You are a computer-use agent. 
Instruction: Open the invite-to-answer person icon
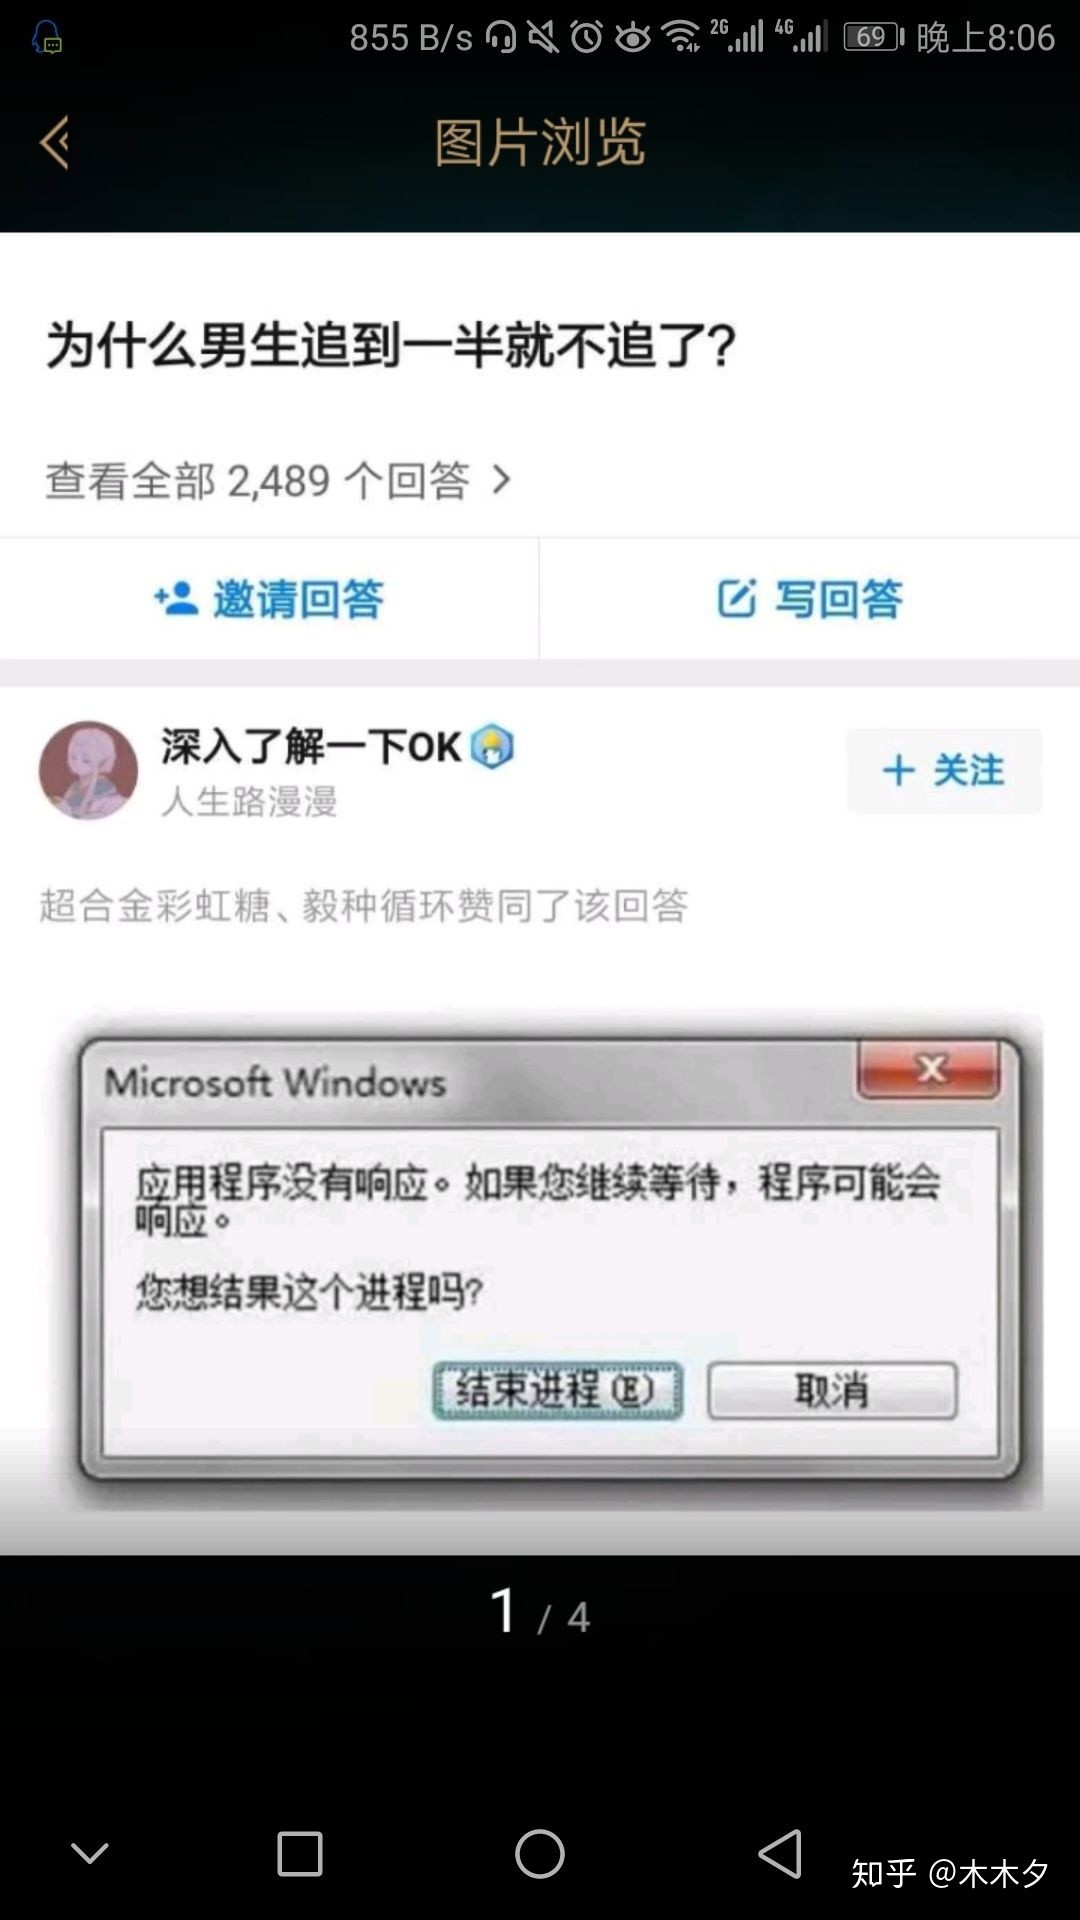(x=175, y=598)
